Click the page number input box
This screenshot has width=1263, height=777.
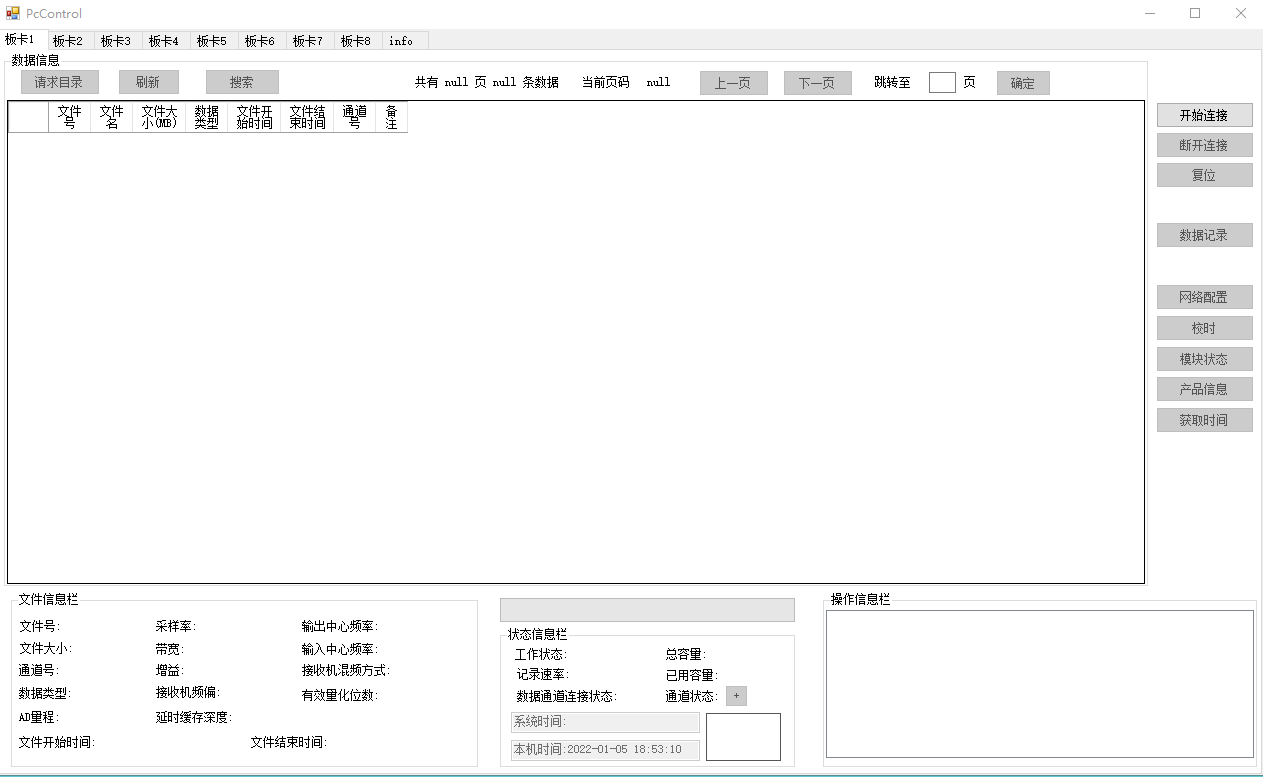click(942, 83)
